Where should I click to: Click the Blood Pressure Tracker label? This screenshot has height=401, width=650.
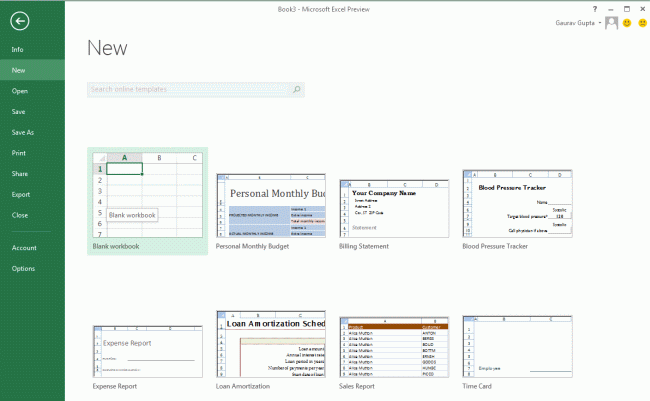click(495, 246)
